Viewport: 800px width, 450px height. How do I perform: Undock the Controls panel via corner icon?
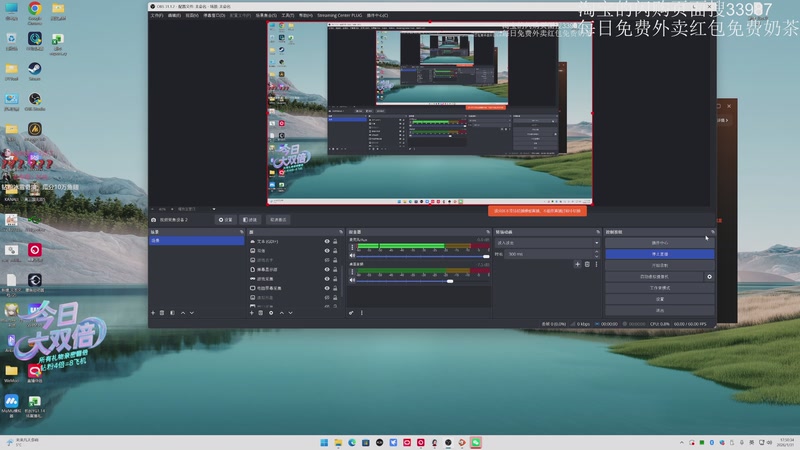712,231
